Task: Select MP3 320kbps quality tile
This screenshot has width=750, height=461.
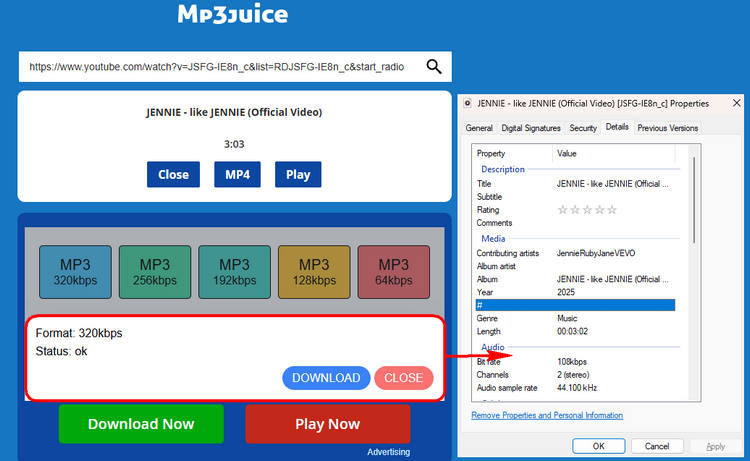Action: click(75, 272)
